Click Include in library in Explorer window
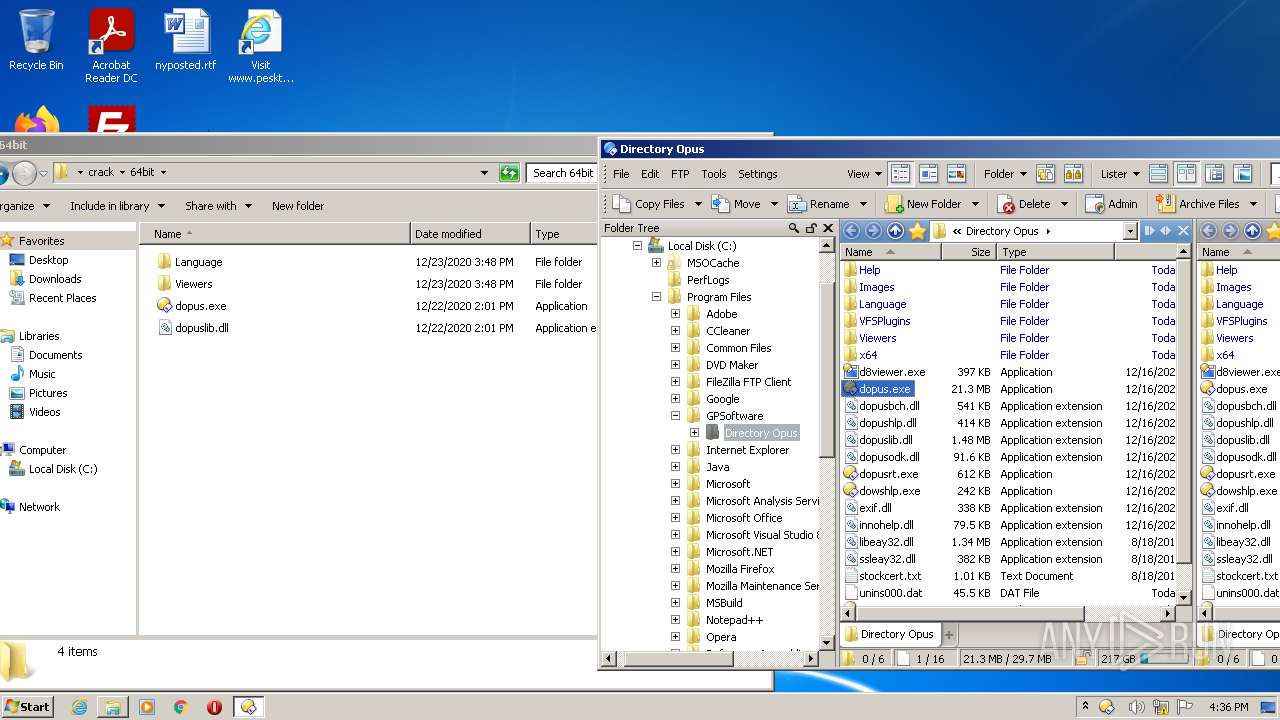Viewport: 1280px width, 720px height. [116, 206]
